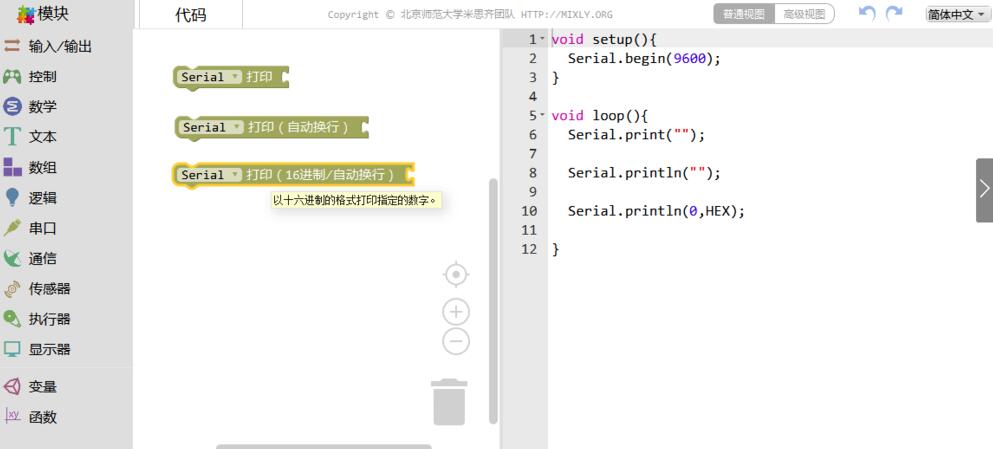This screenshot has width=993, height=449.
Task: Zoom in with the plus icon
Action: coord(455,312)
